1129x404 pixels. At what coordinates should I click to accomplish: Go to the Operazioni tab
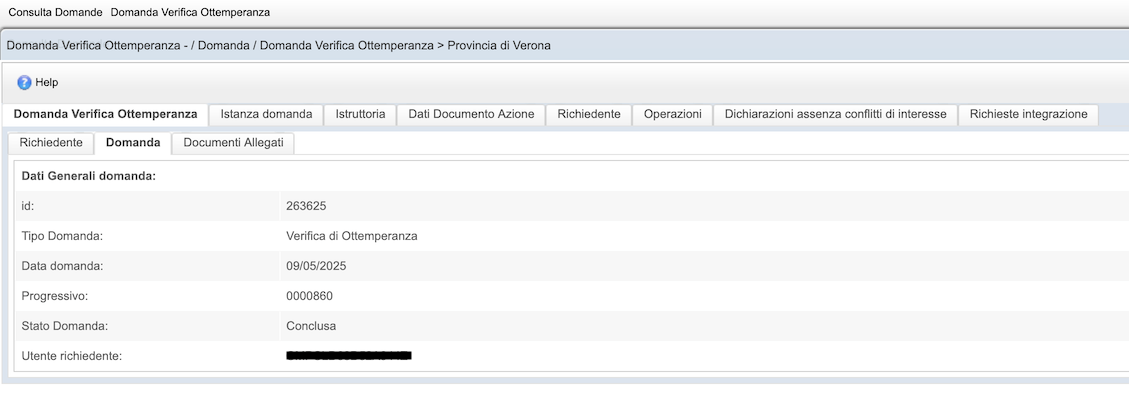(x=672, y=114)
